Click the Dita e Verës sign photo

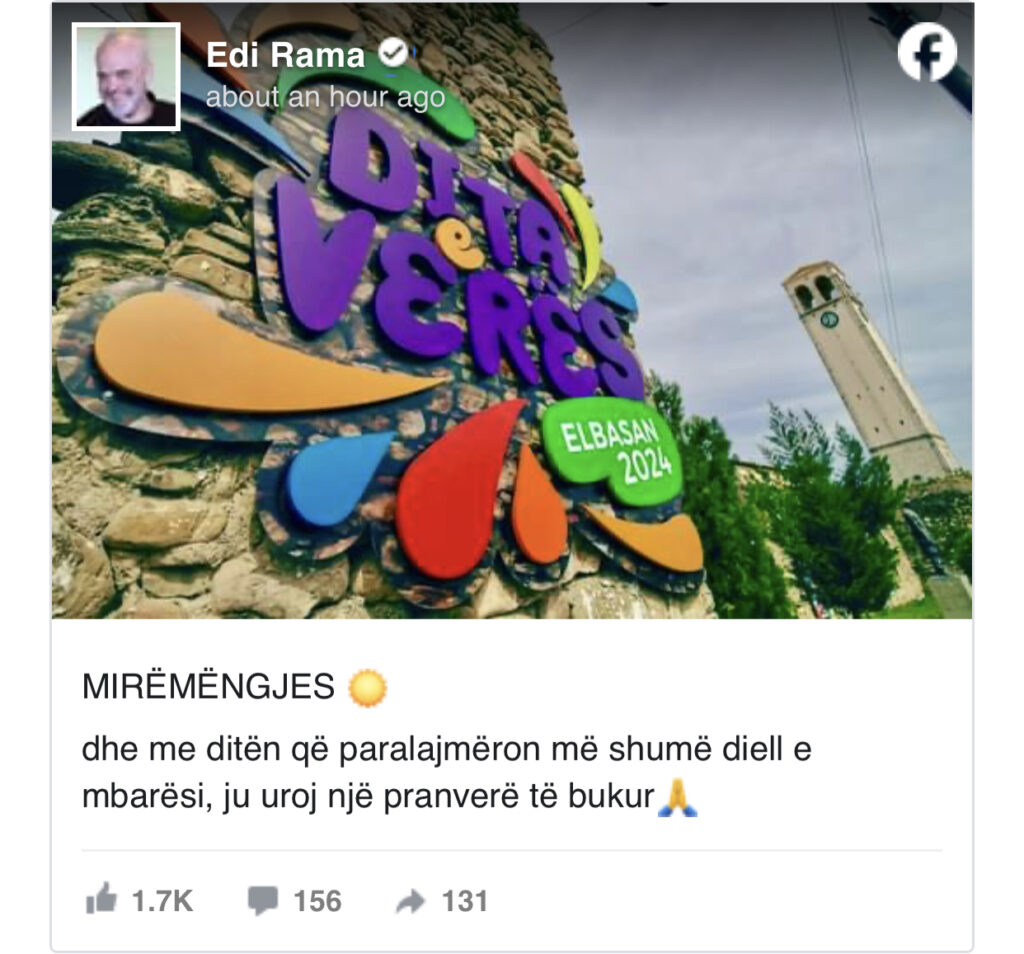[512, 311]
